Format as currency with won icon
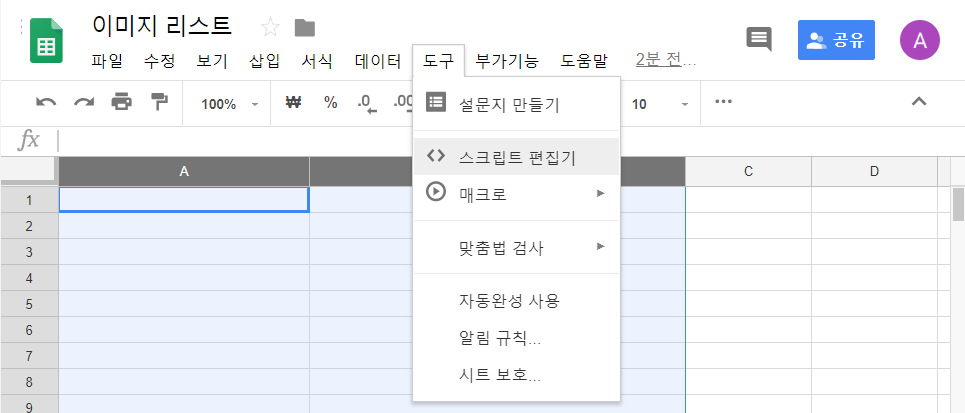Viewport: 965px width, 413px height. (293, 103)
